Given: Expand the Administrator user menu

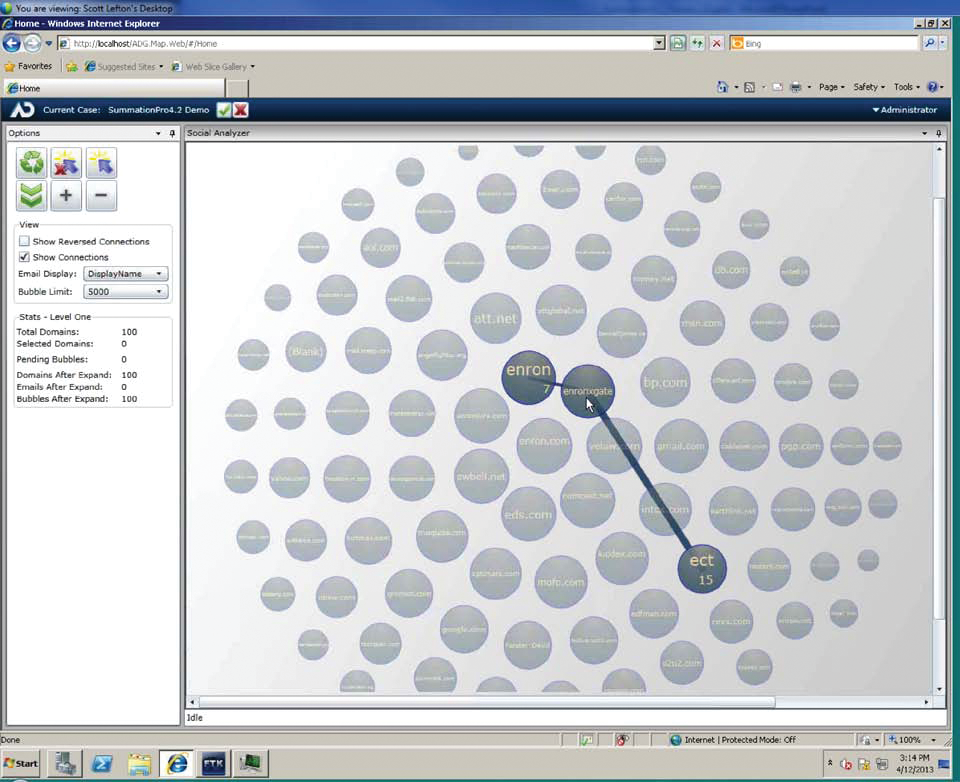Looking at the screenshot, I should point(905,110).
